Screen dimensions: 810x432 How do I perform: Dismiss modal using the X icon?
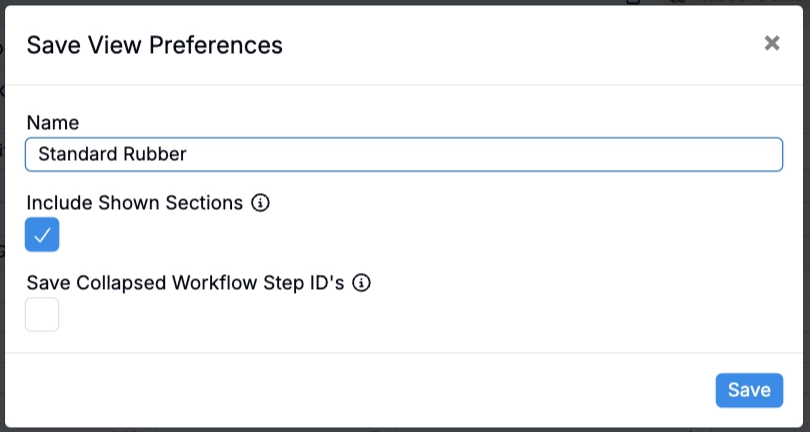pos(771,43)
